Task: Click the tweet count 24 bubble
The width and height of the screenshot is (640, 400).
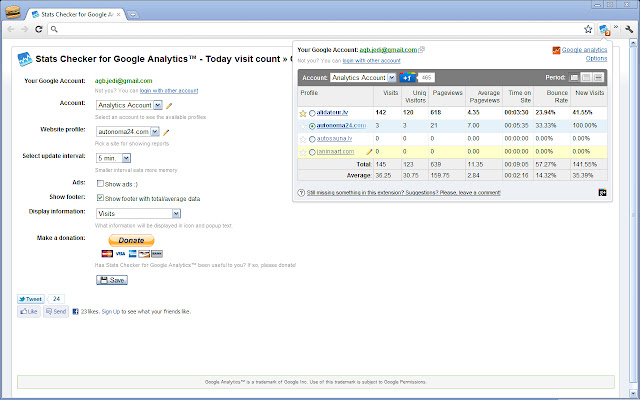Action: click(56, 299)
